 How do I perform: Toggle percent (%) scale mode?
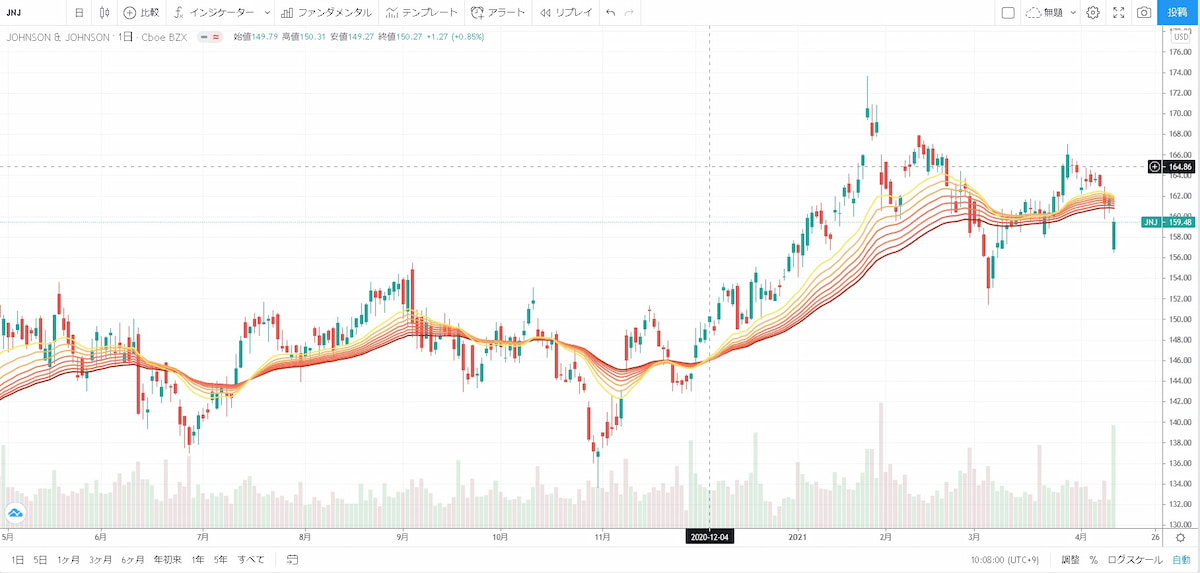click(1094, 560)
